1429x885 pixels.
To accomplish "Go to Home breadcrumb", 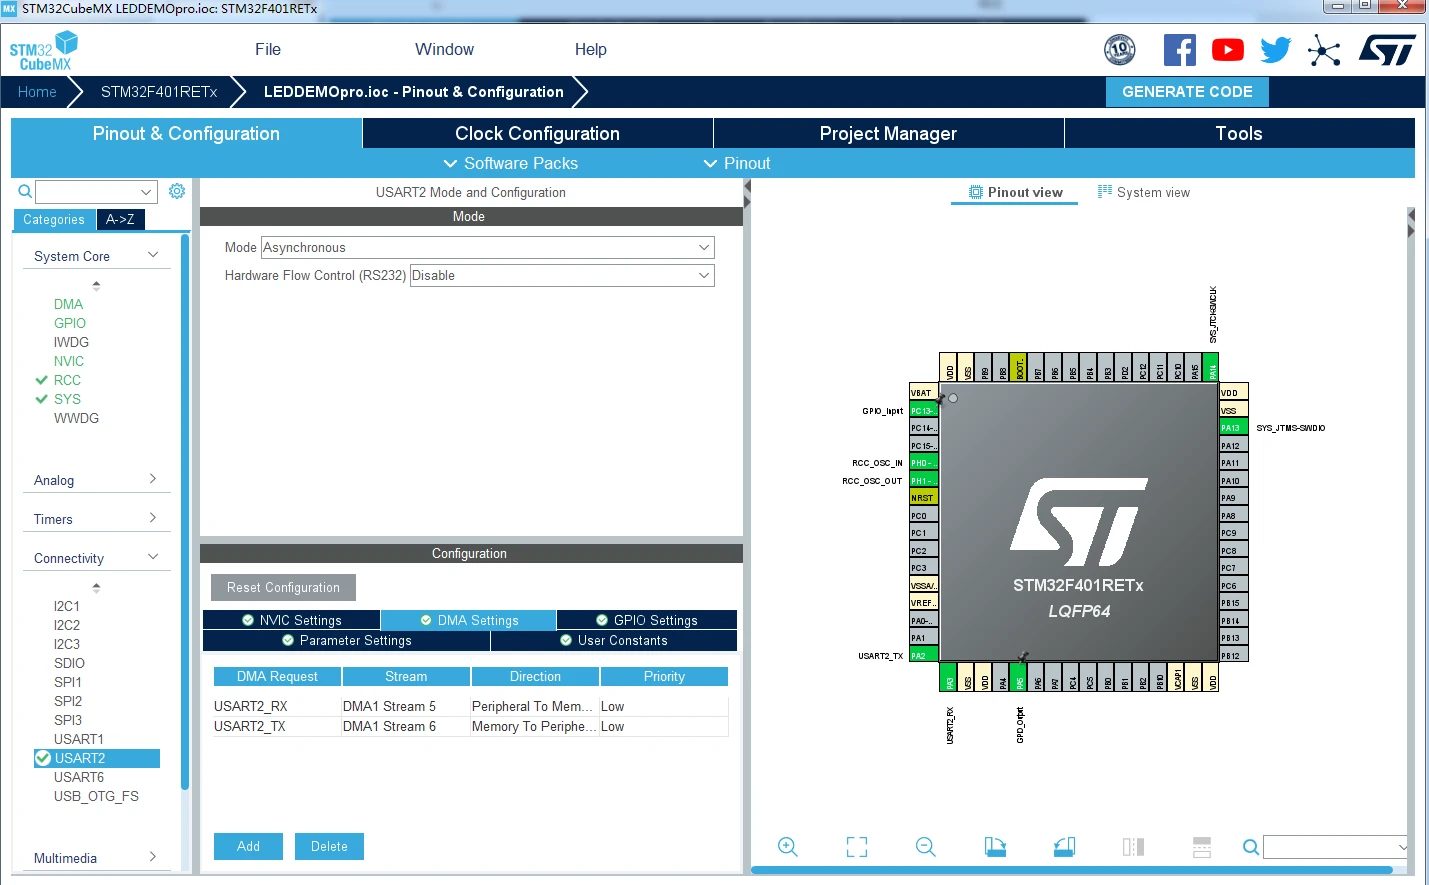I will pyautogui.click(x=37, y=91).
